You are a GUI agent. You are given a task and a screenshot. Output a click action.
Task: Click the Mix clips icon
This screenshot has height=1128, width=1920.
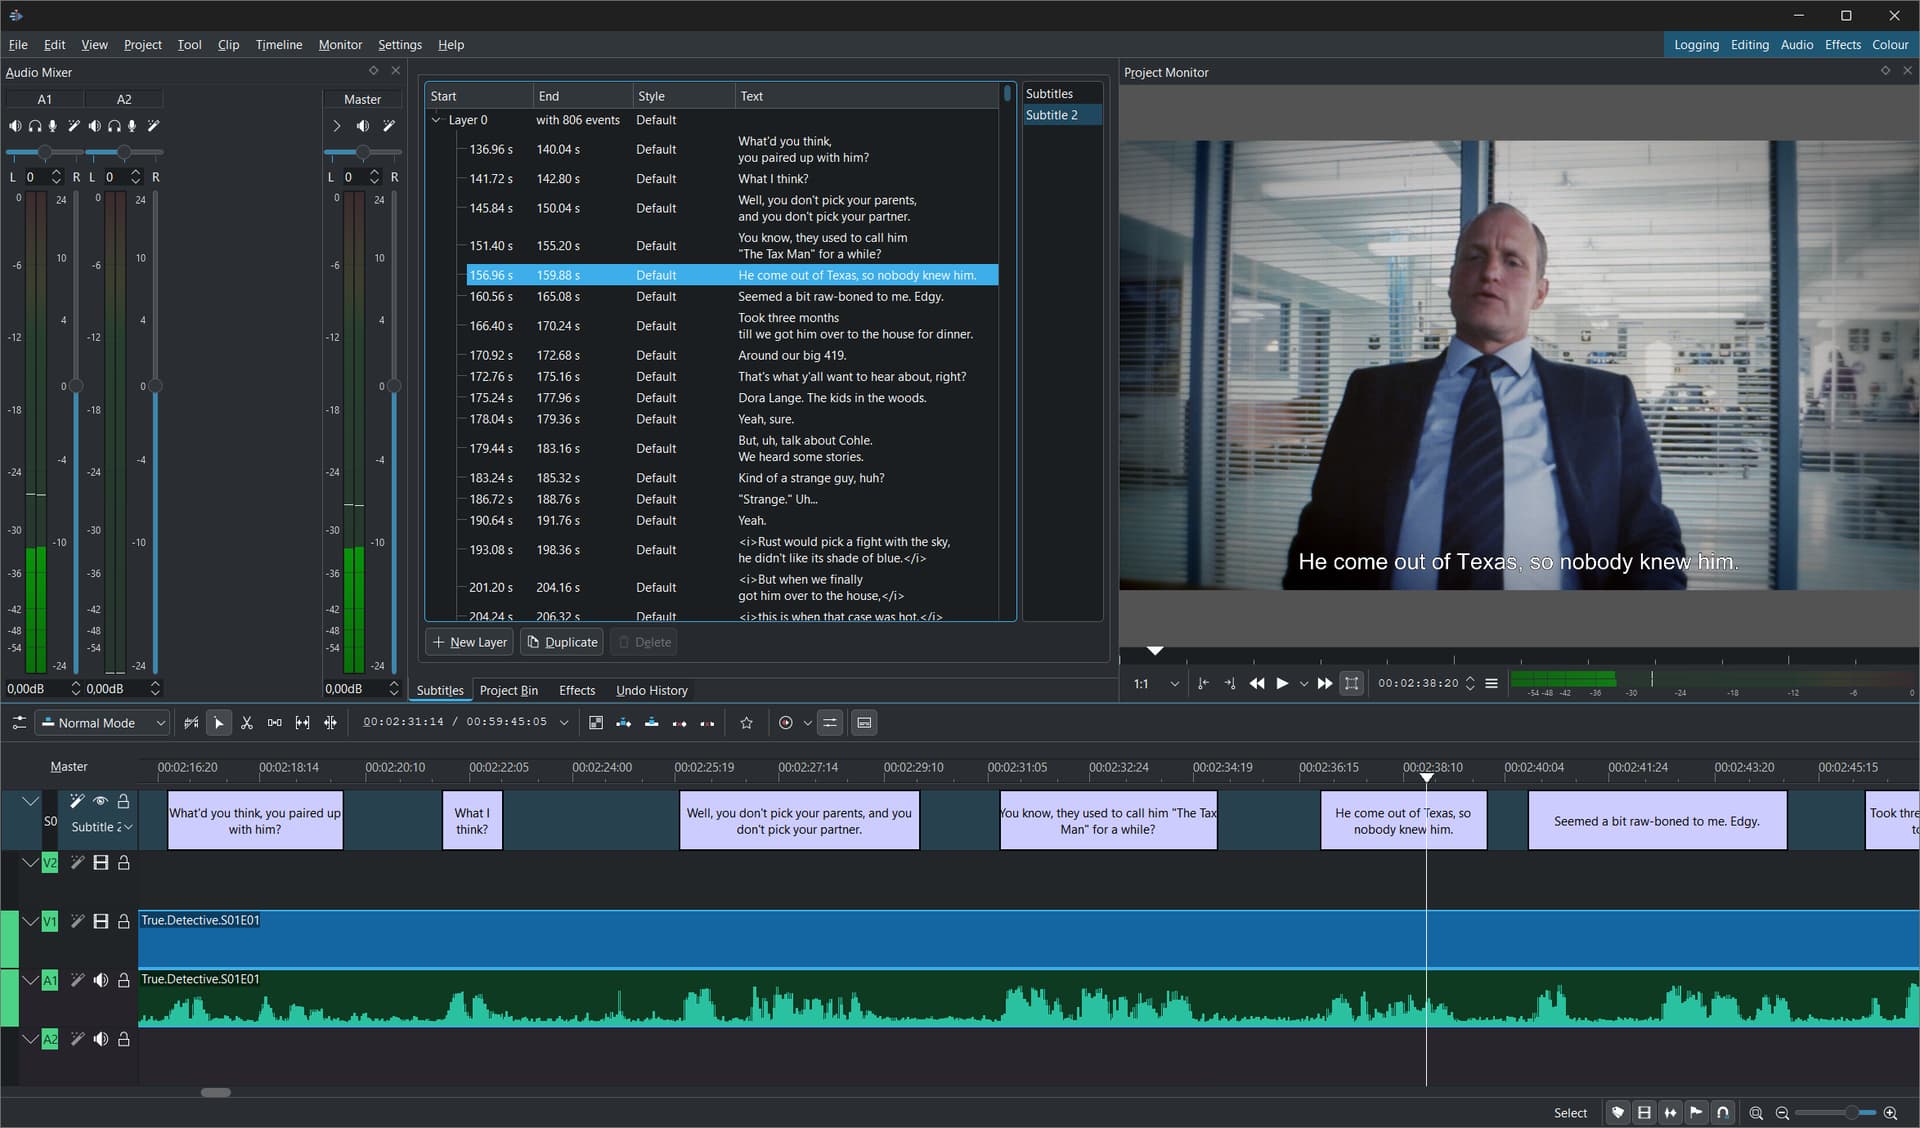(596, 723)
